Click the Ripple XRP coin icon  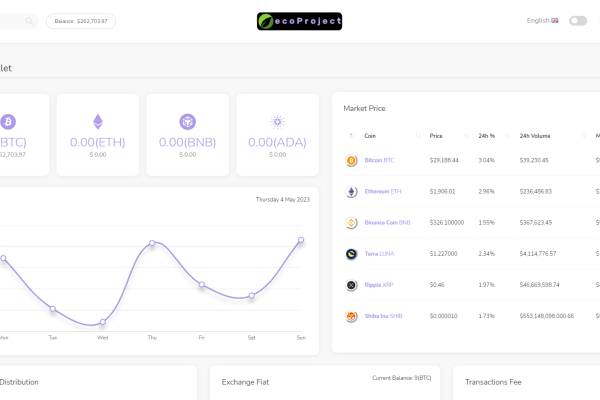pyautogui.click(x=351, y=285)
